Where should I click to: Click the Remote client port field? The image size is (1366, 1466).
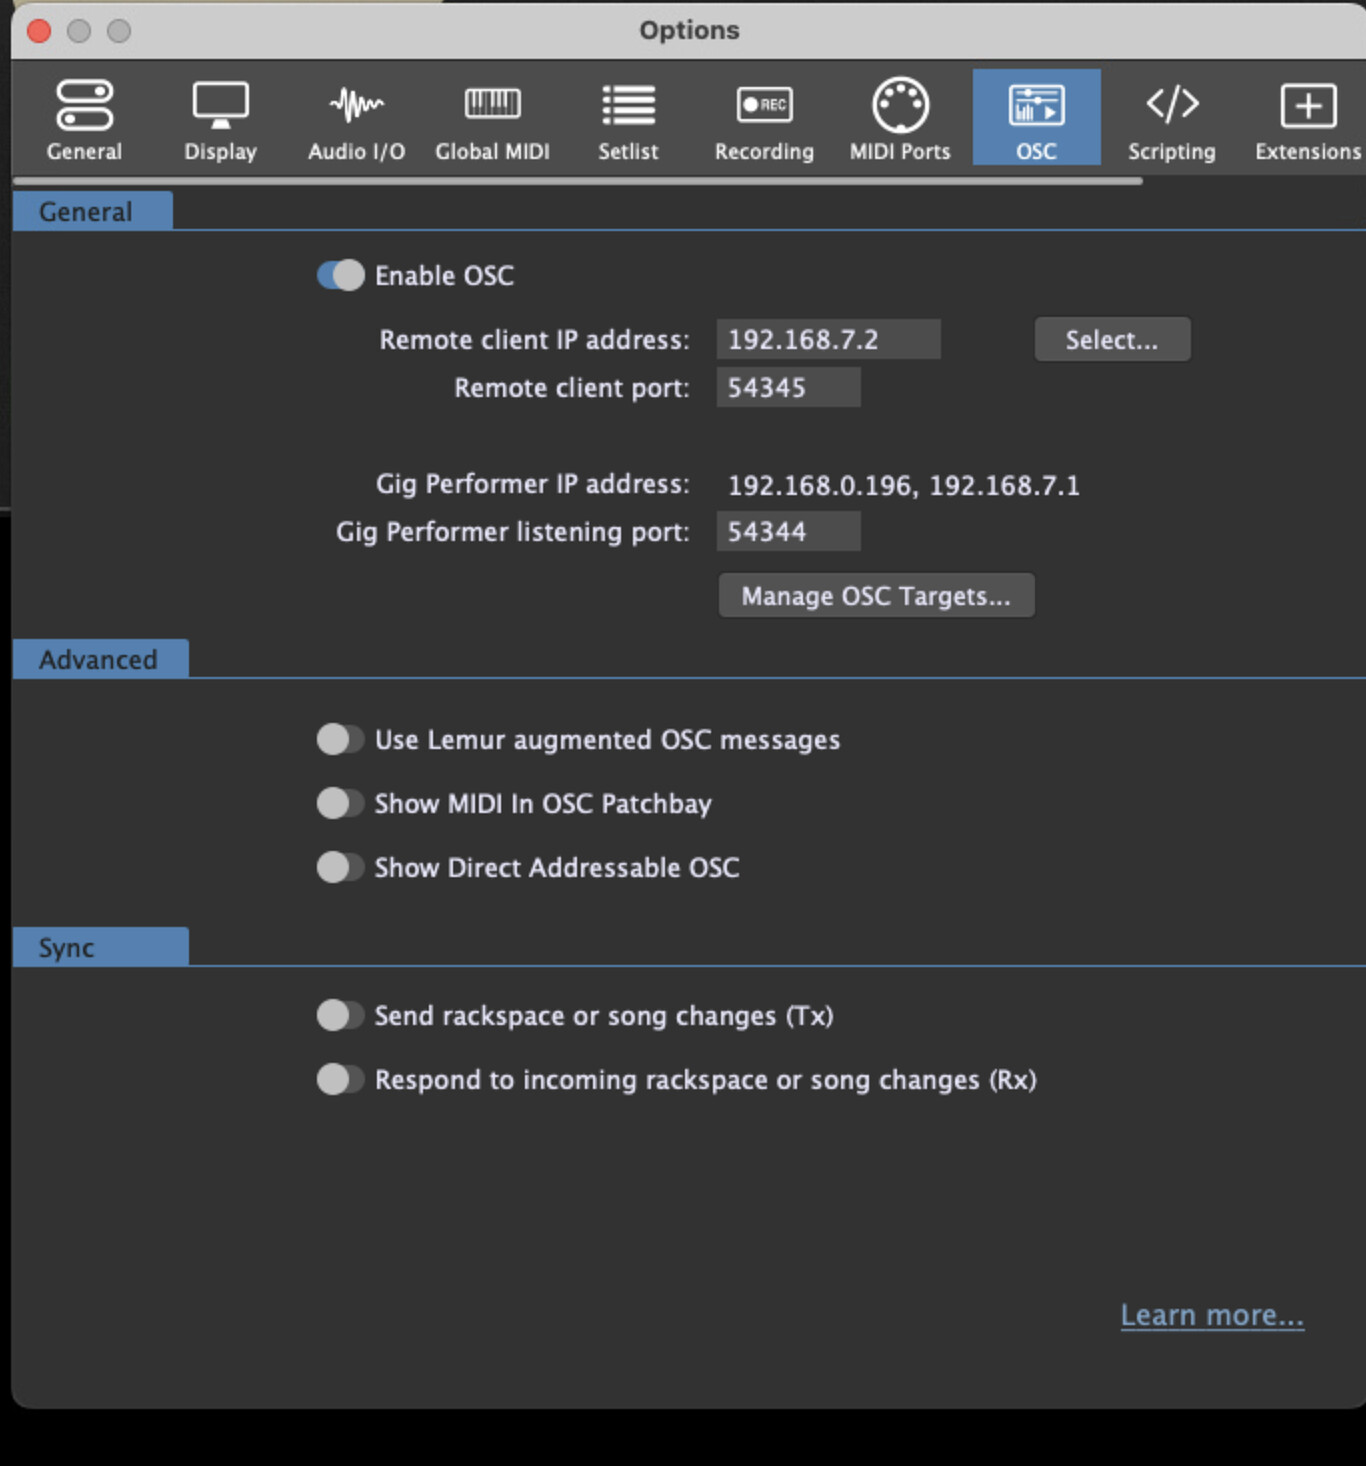(788, 388)
